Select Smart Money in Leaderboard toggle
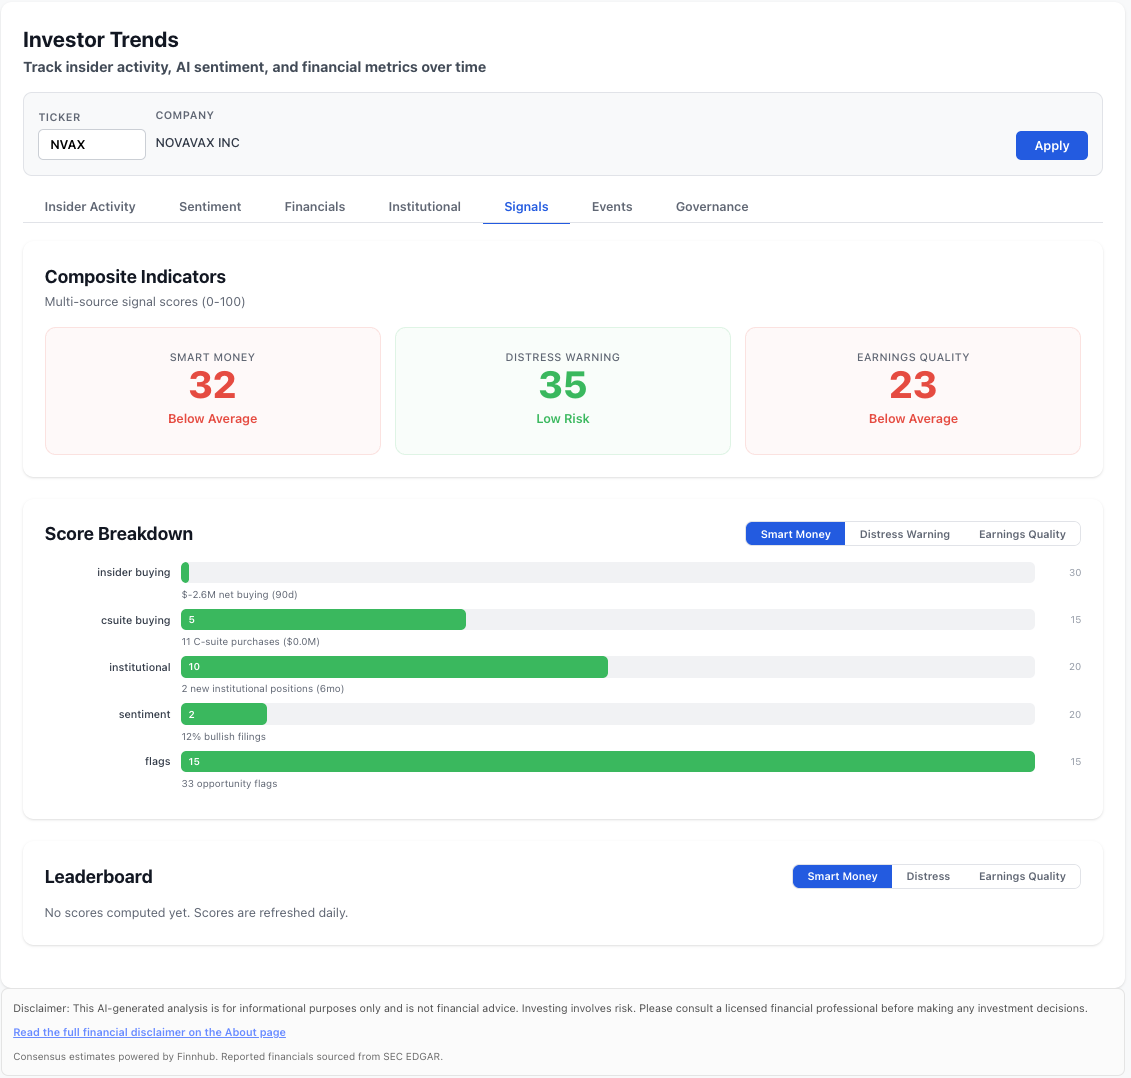 coord(842,876)
